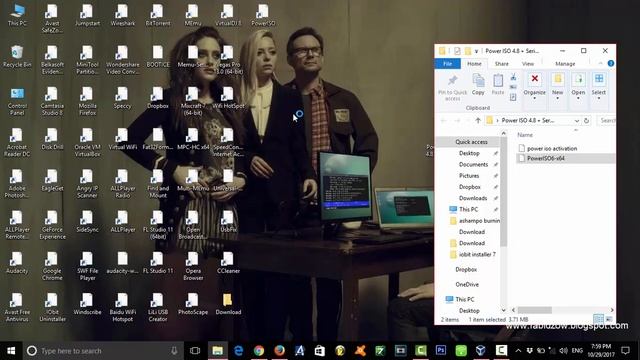Click the file list scroll right arrow

(611, 310)
